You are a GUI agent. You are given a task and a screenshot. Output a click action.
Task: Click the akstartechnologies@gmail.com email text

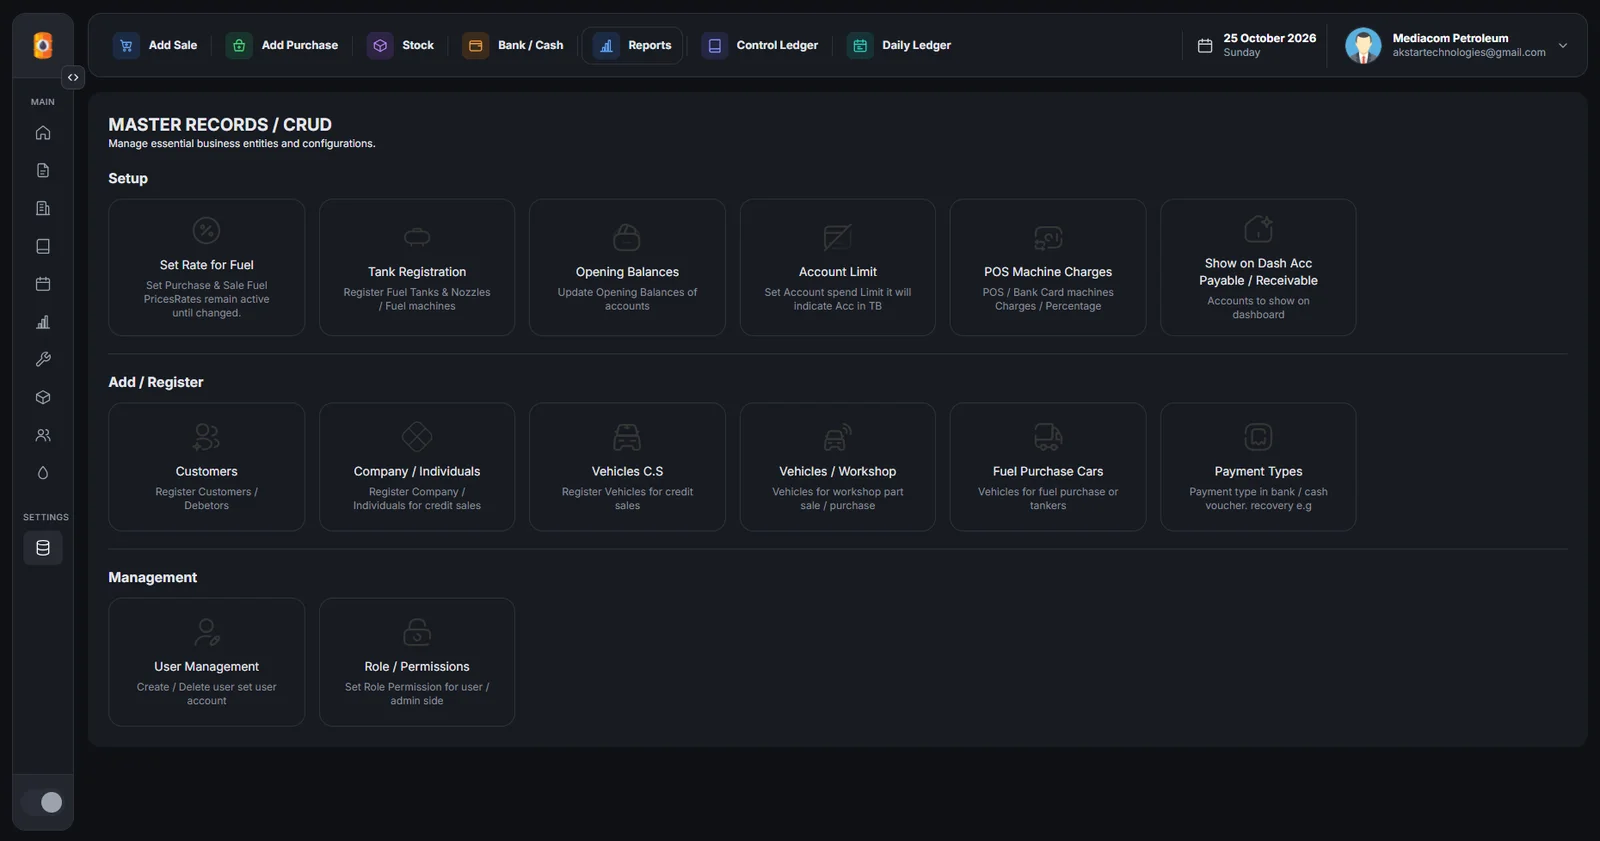tap(1469, 53)
